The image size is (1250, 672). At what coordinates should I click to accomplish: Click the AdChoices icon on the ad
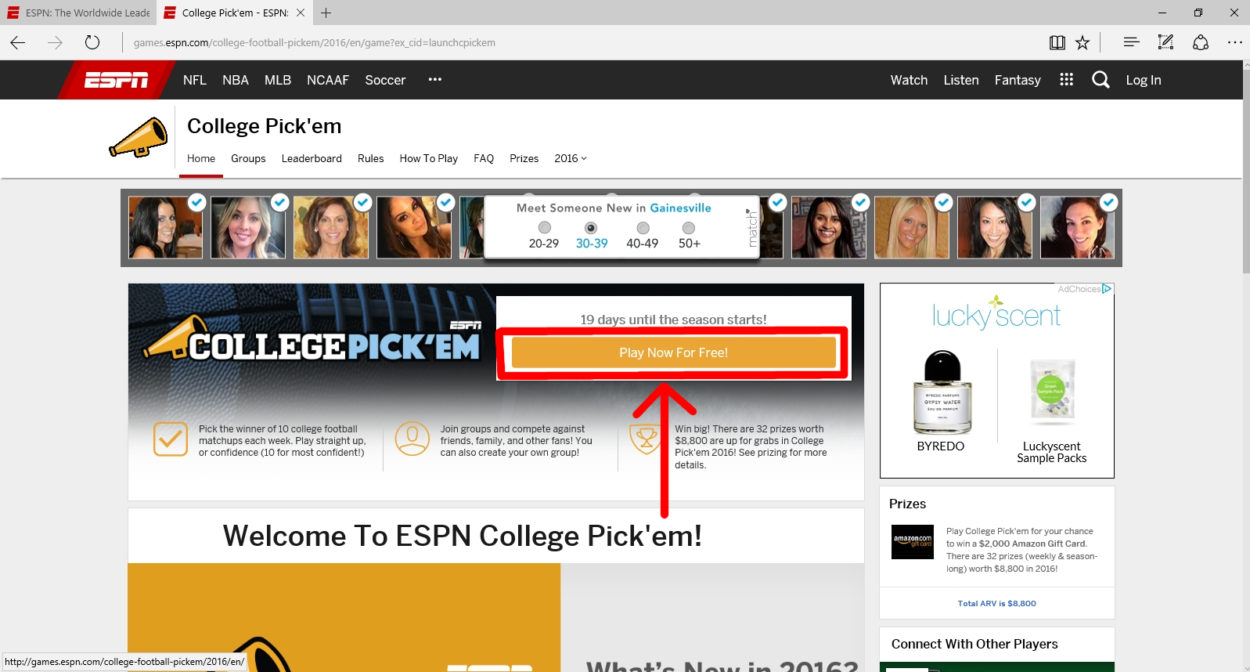[1107, 289]
